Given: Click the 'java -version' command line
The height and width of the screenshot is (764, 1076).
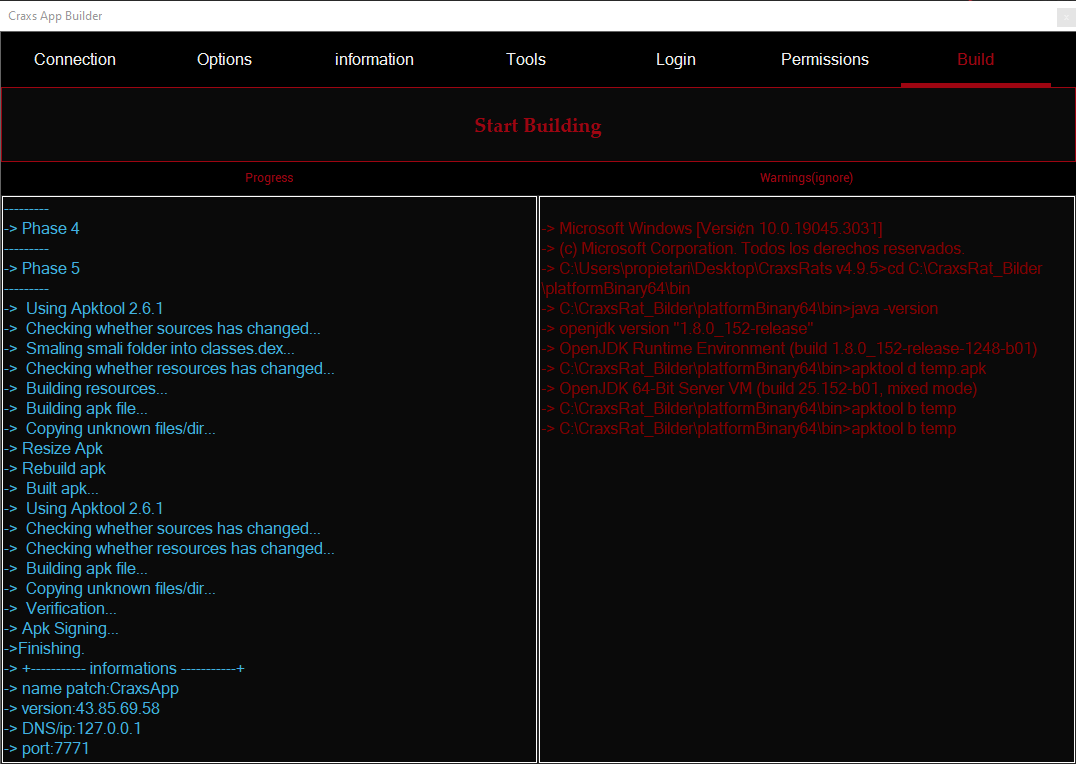Looking at the screenshot, I should [x=740, y=309].
